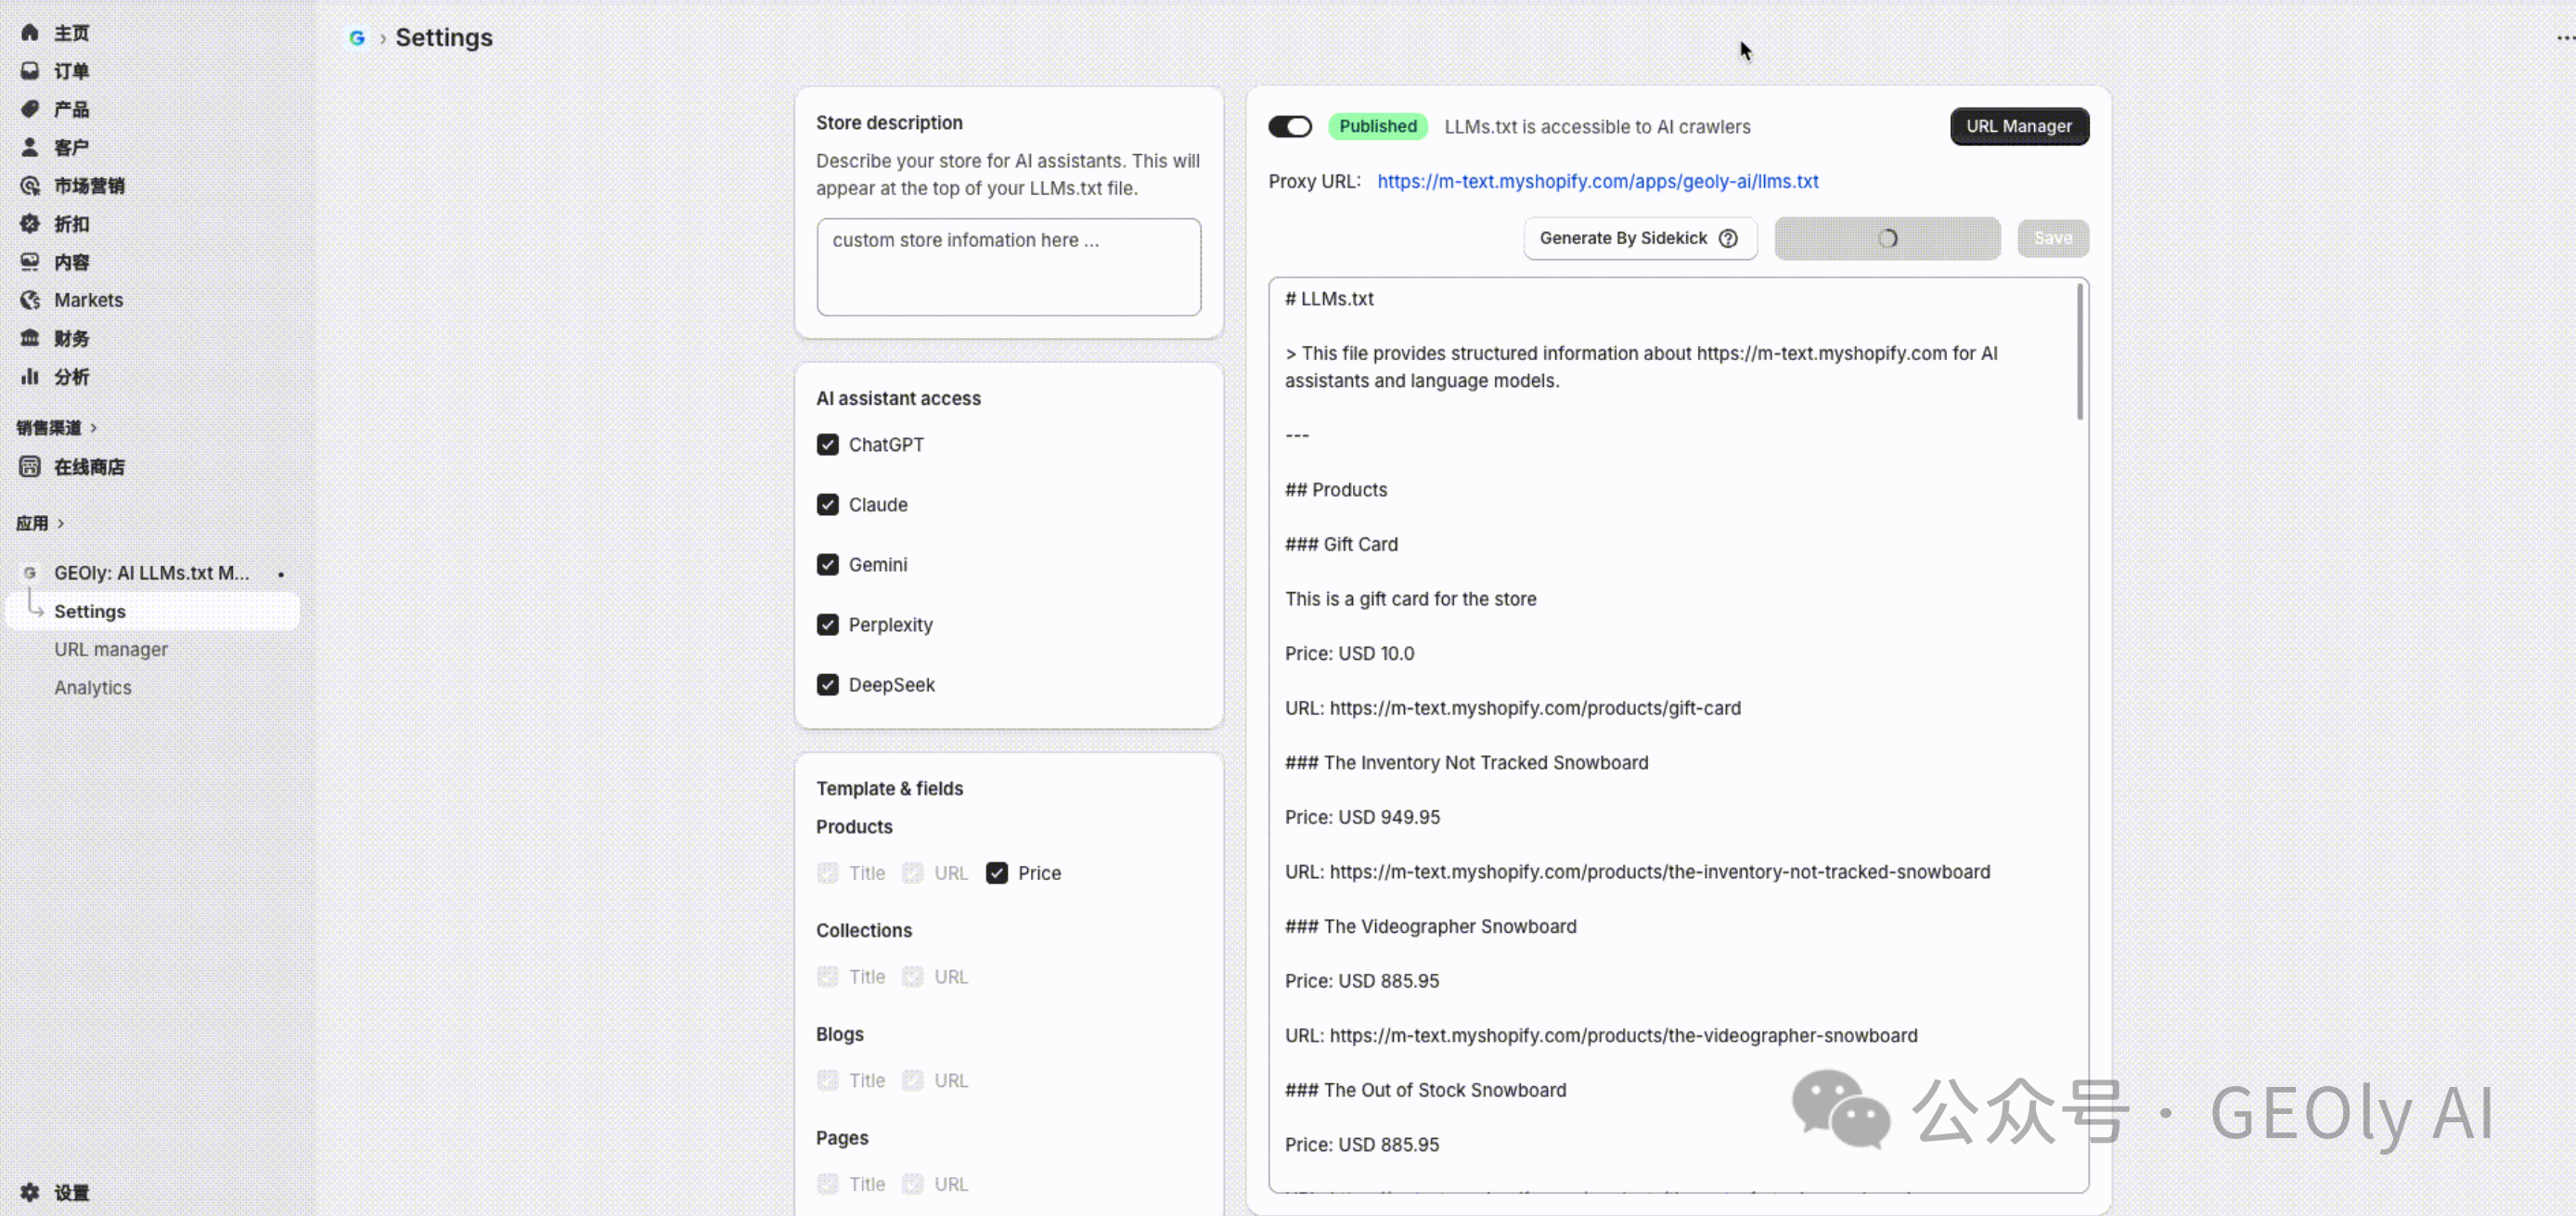Click the settings gear icon at bottom
The image size is (2576, 1216).
click(x=30, y=1193)
